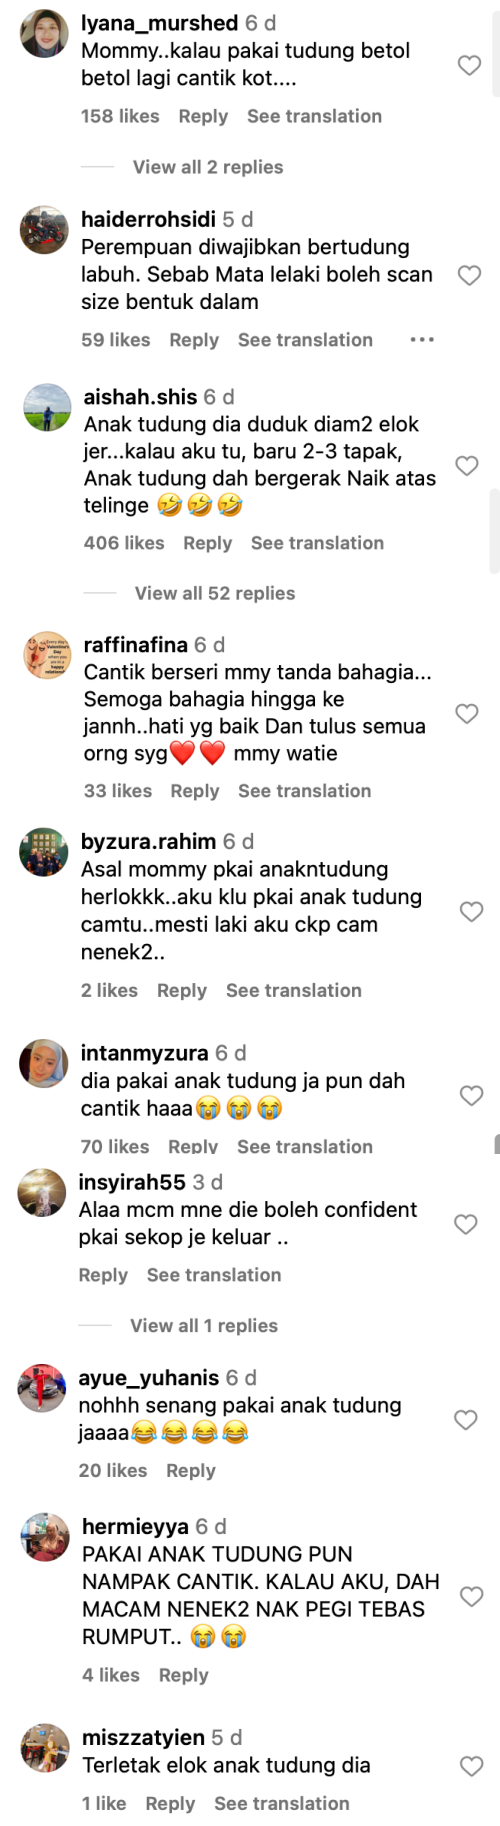Expand View all 1 replies

pyautogui.click(x=204, y=1325)
